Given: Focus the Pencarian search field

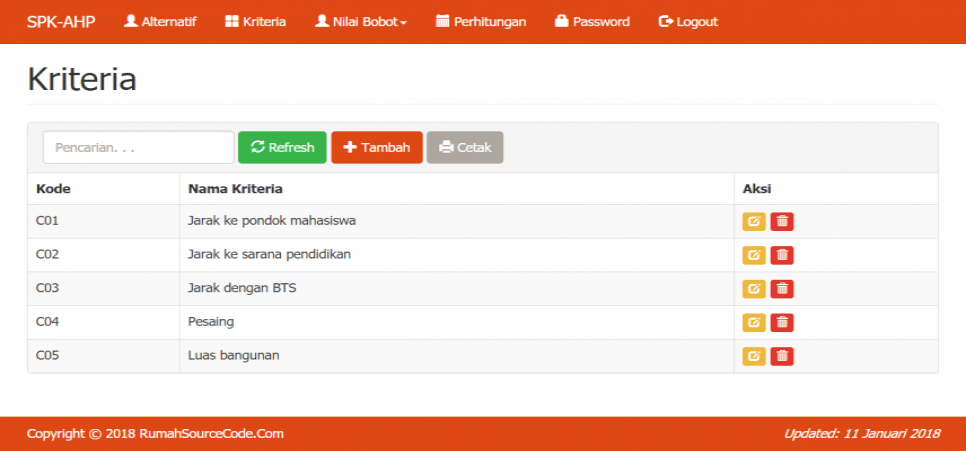Looking at the screenshot, I should [x=138, y=147].
